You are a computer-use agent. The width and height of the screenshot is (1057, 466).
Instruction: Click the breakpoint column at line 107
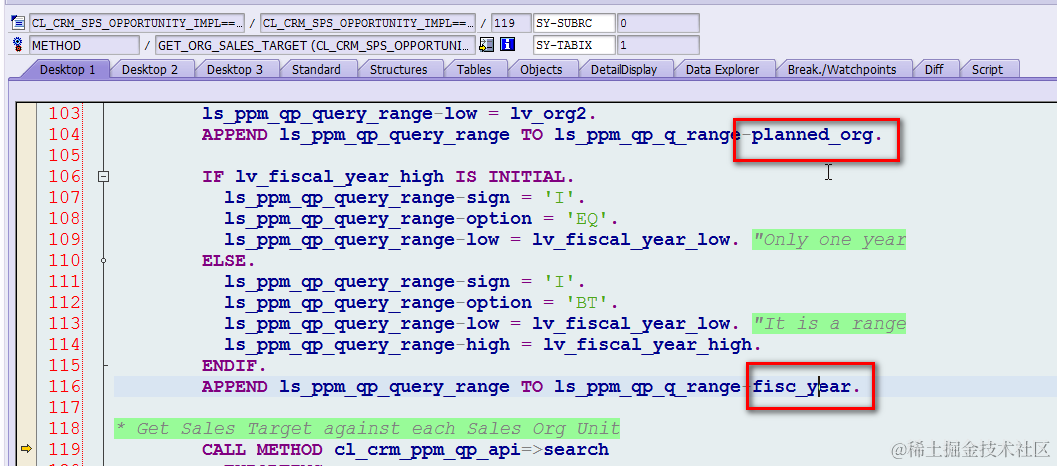point(24,198)
